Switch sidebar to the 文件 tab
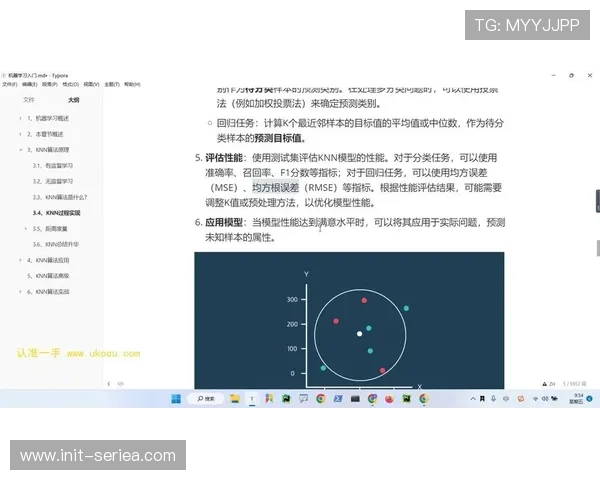This screenshot has width=600, height=480. click(29, 100)
